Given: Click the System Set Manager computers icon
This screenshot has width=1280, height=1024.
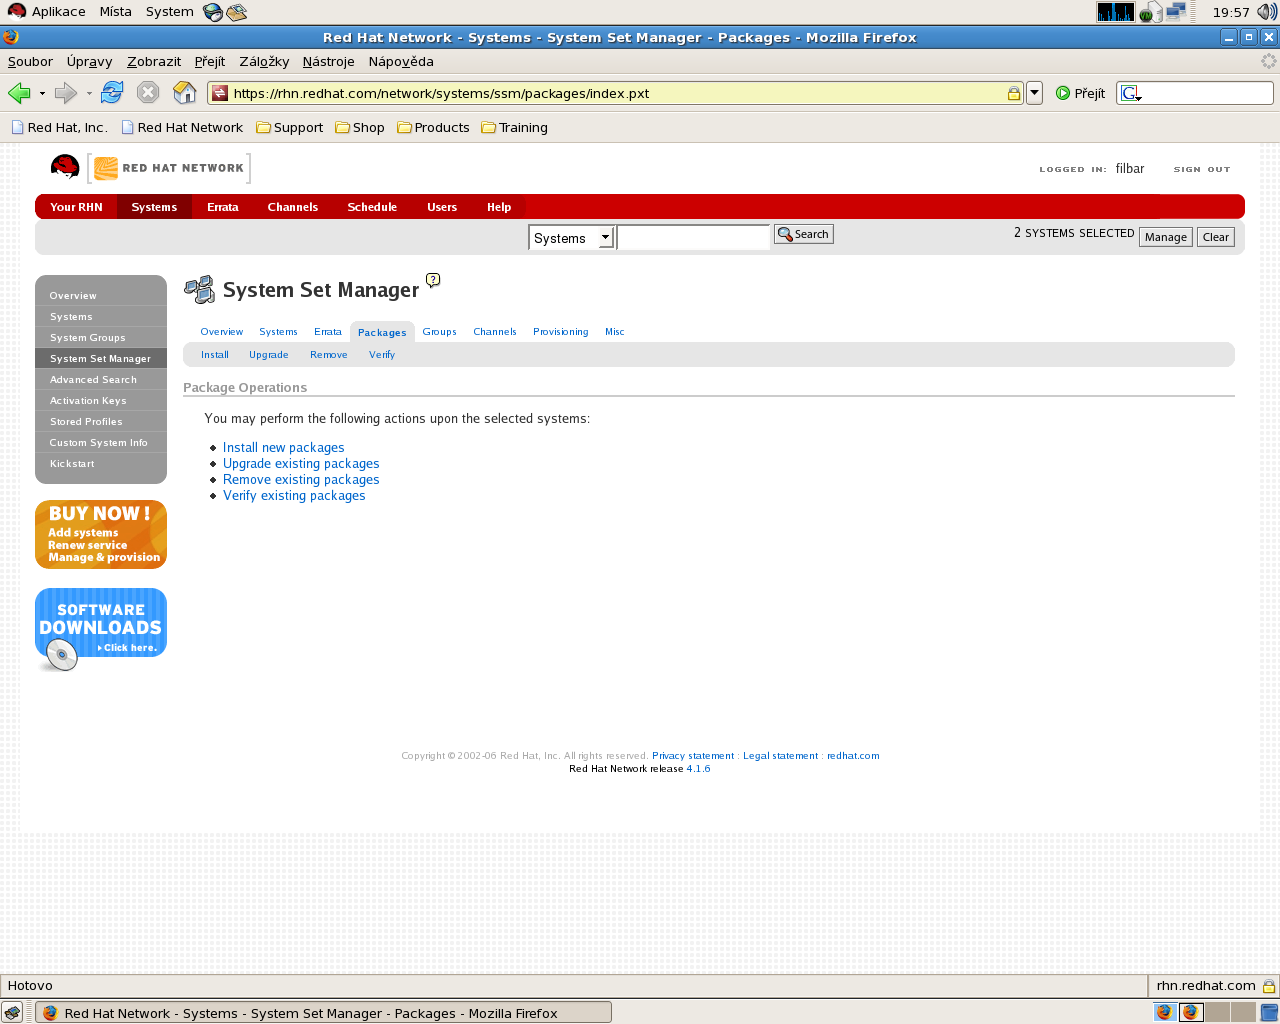Looking at the screenshot, I should click(x=200, y=289).
